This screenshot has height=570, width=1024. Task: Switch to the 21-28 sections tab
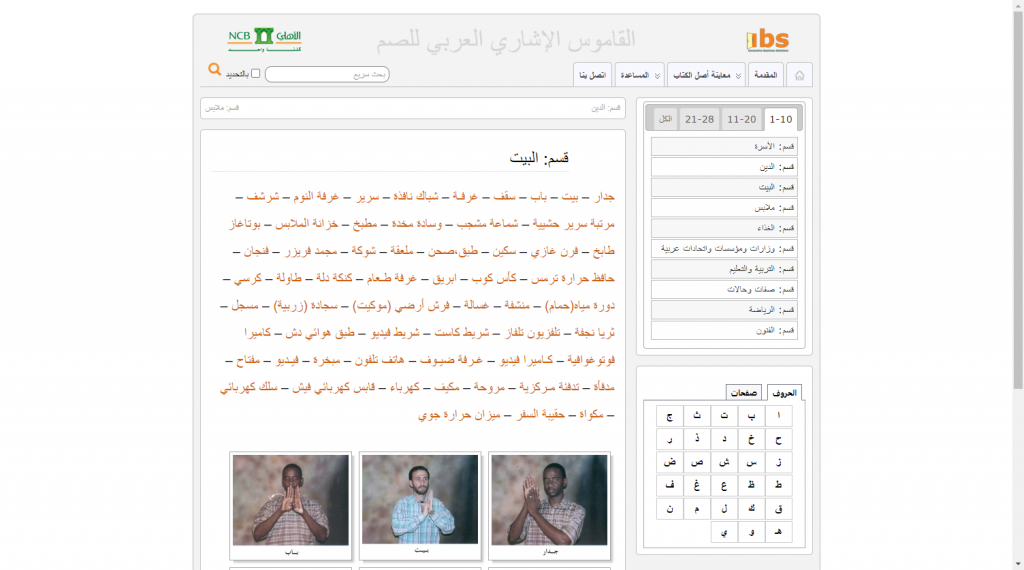point(699,119)
